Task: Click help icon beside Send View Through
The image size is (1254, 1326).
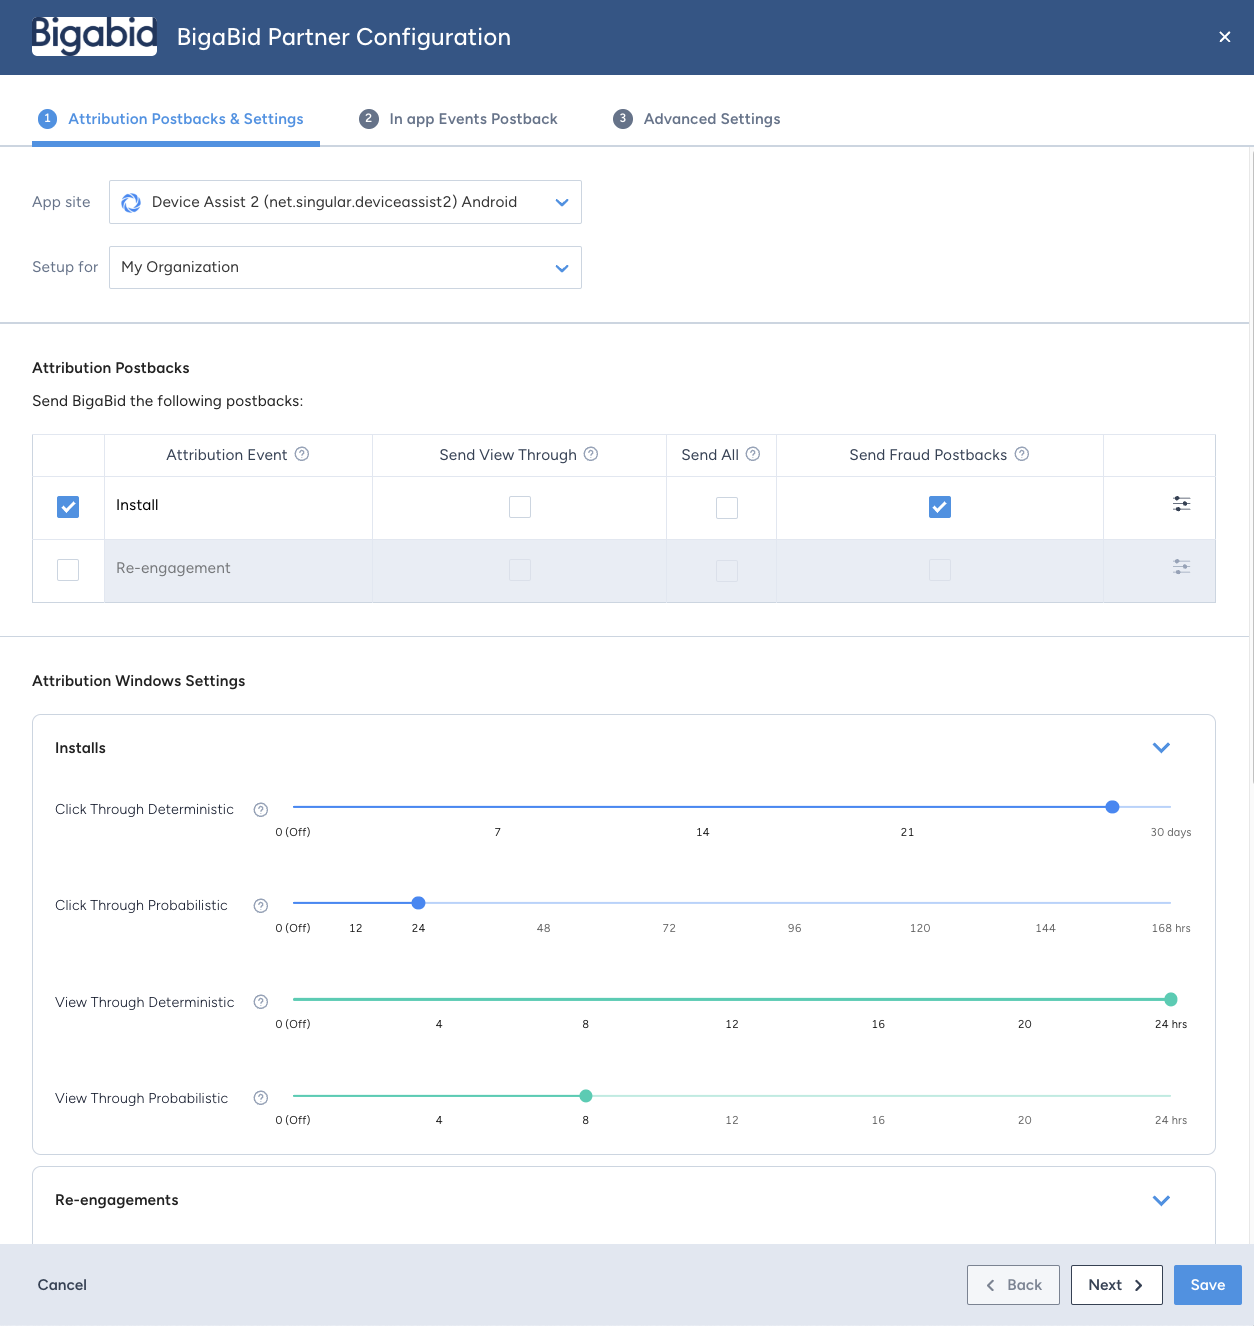Action: coord(591,454)
